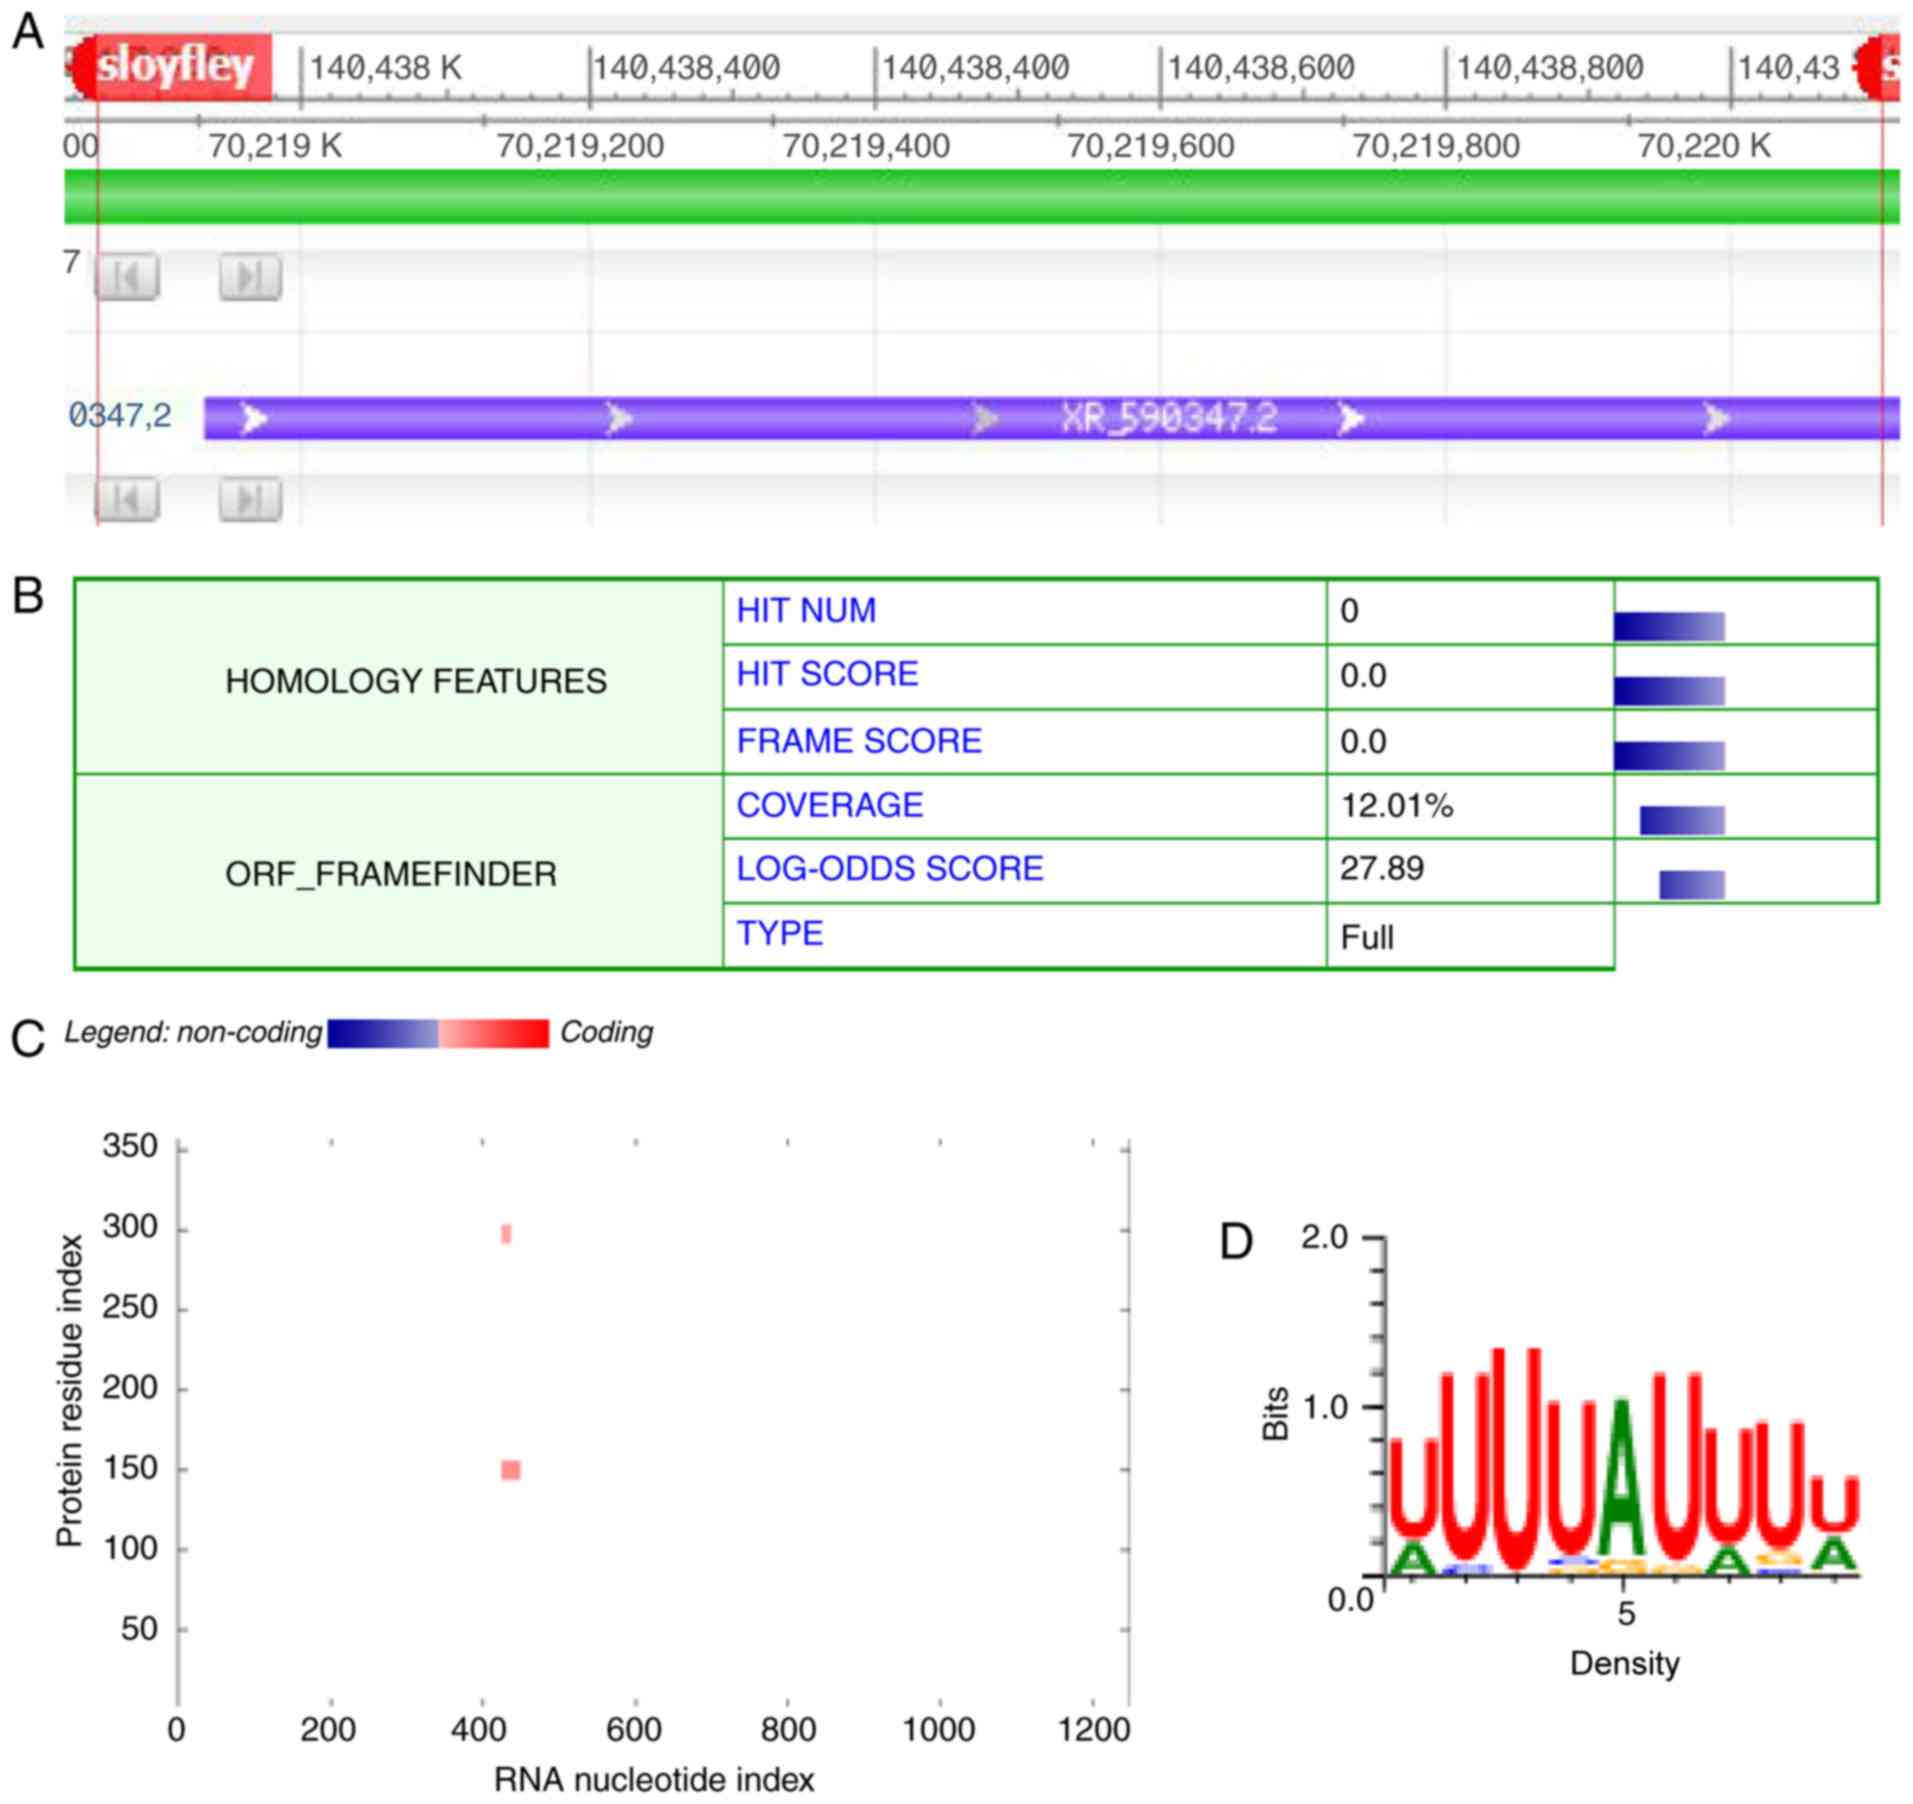Image resolution: width=1913 pixels, height=1804 pixels.
Task: Click the upper track's skip-to-end button
Action: pos(250,277)
